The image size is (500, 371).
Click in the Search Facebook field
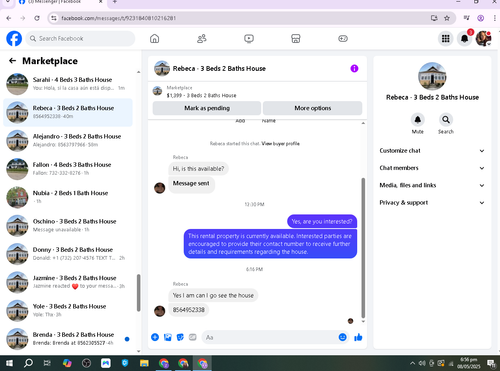tap(80, 39)
